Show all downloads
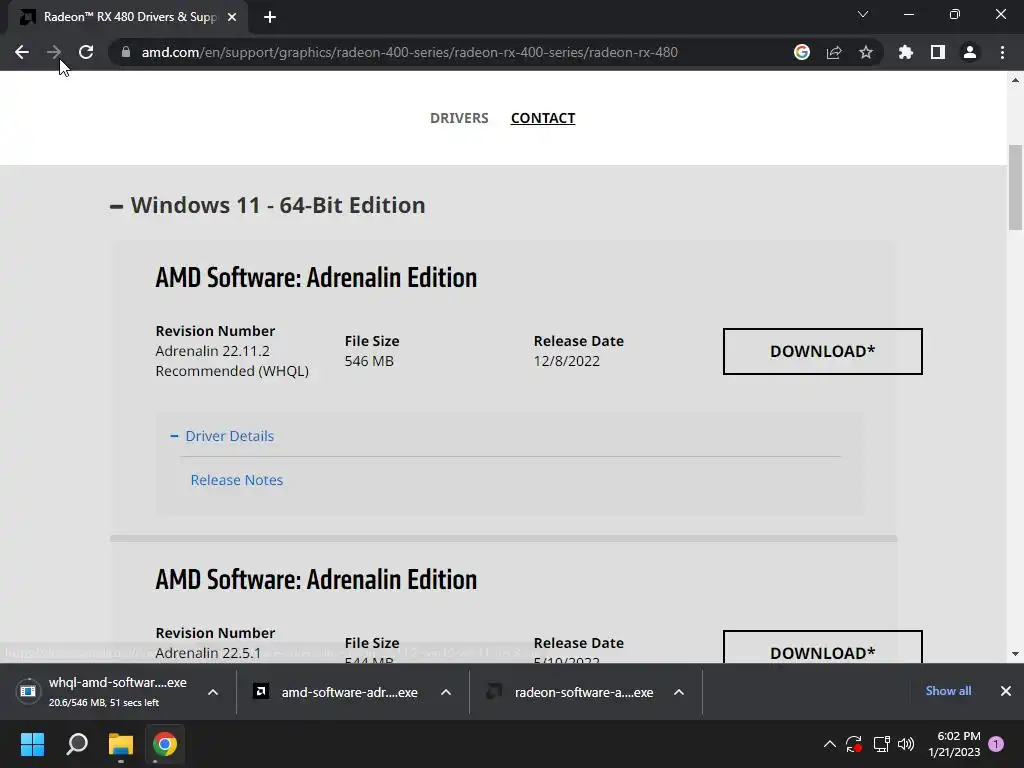 coord(948,691)
